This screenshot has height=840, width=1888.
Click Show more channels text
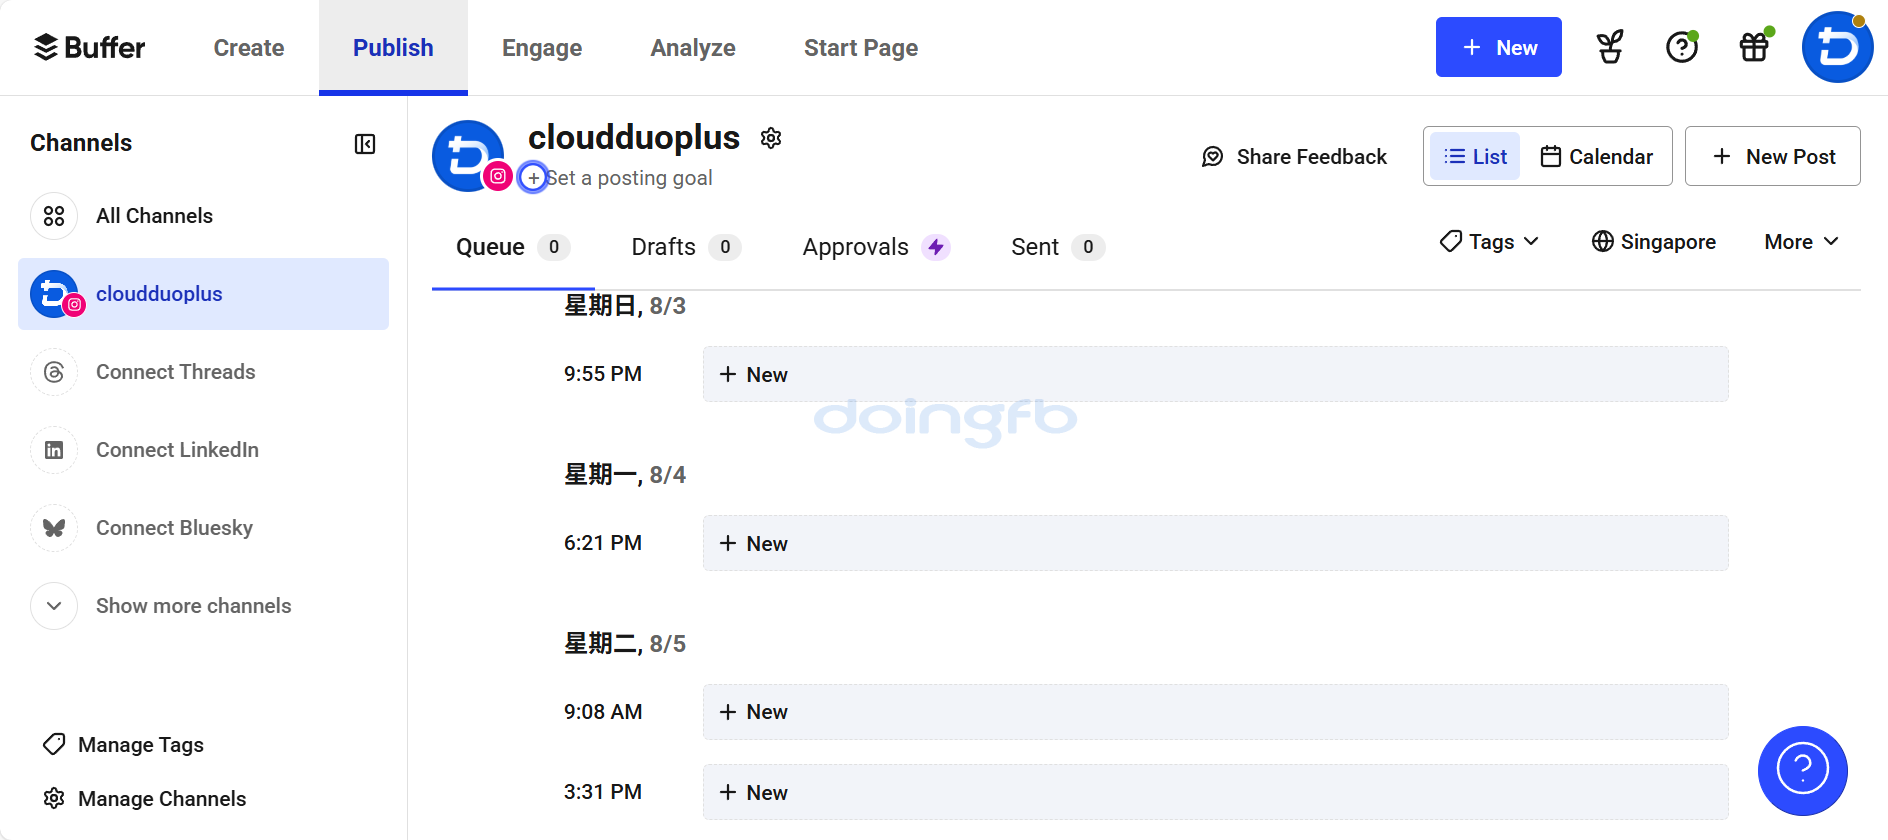pyautogui.click(x=193, y=606)
